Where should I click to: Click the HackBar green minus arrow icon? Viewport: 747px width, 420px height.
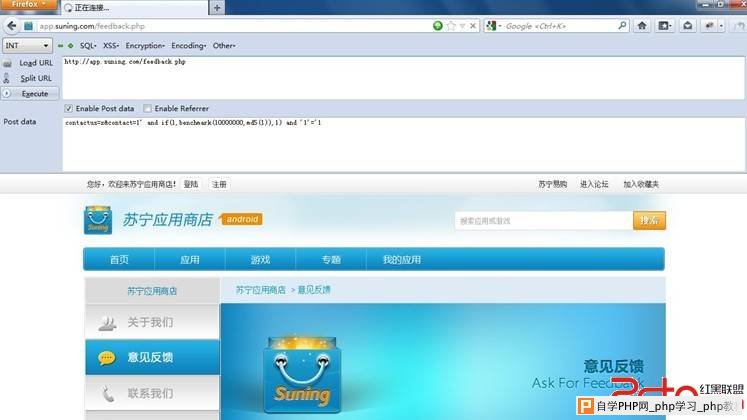(x=61, y=46)
